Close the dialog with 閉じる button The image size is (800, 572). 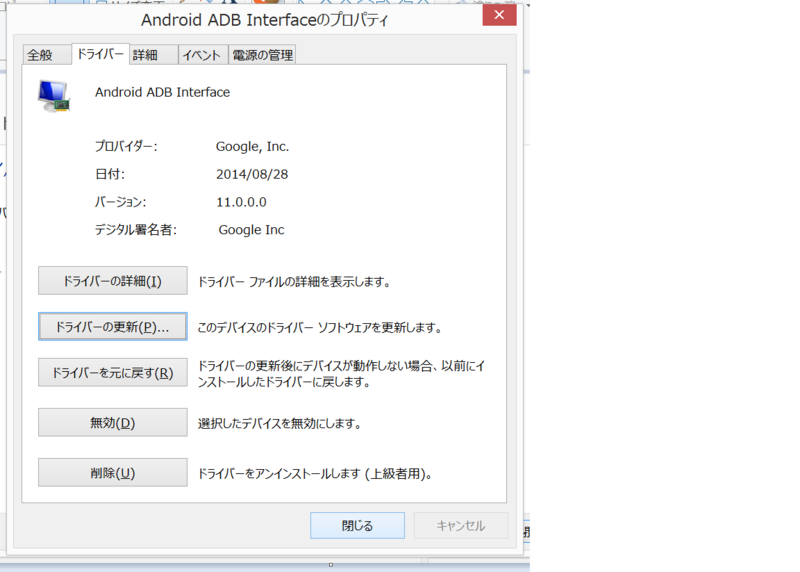pos(357,526)
